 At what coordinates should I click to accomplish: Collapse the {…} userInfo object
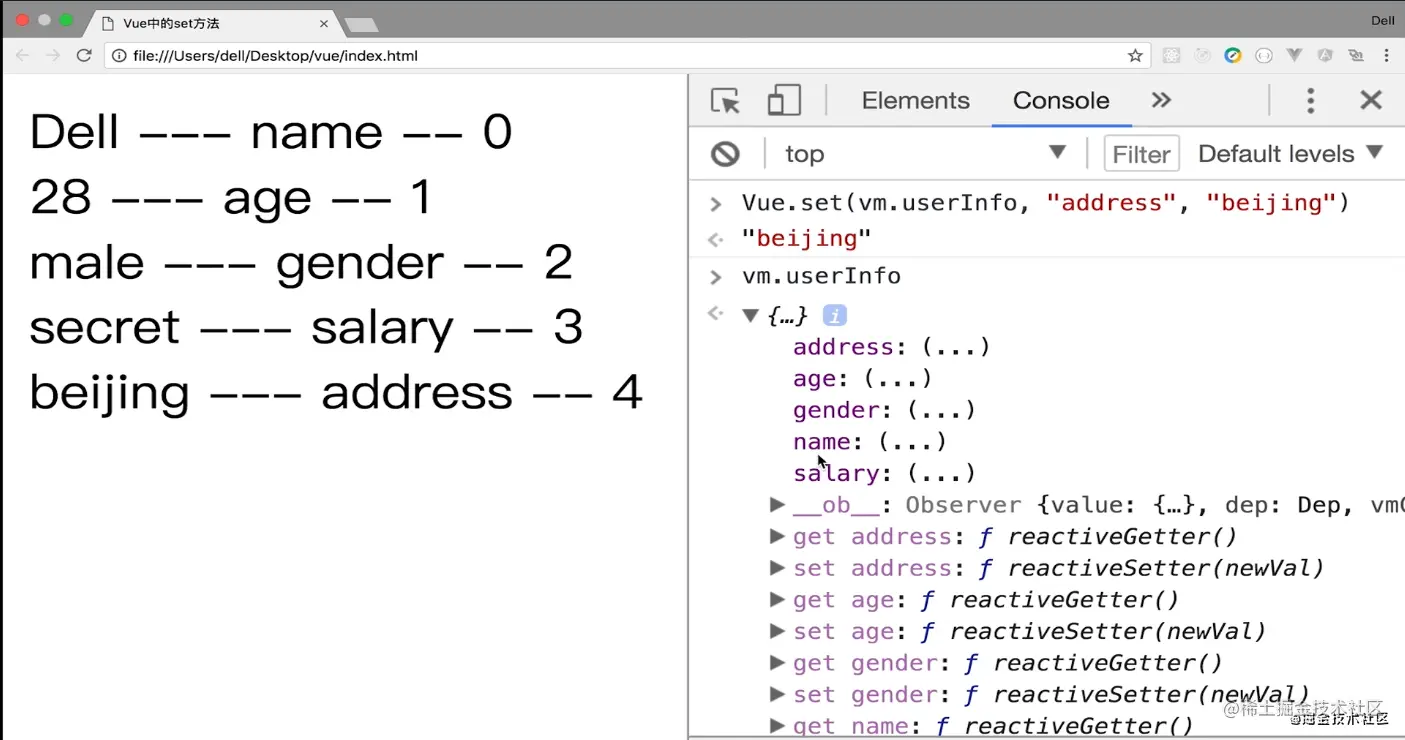[x=750, y=316]
